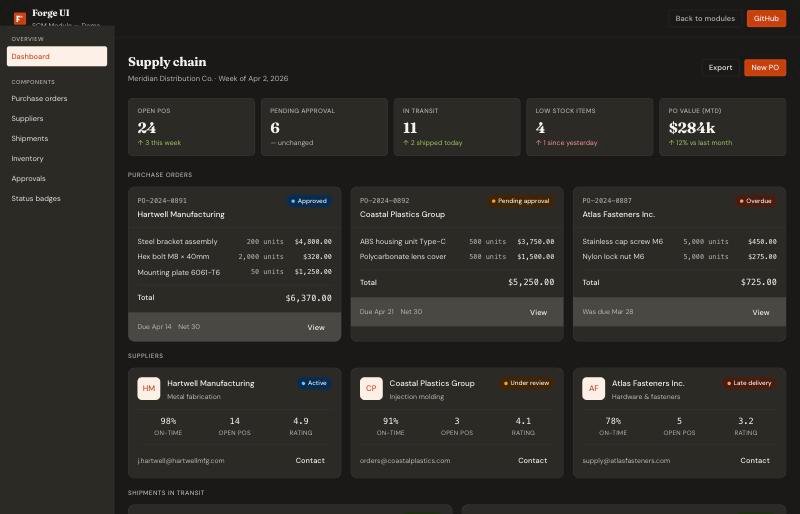Click the $5,250.00 total amount

[x=531, y=282]
